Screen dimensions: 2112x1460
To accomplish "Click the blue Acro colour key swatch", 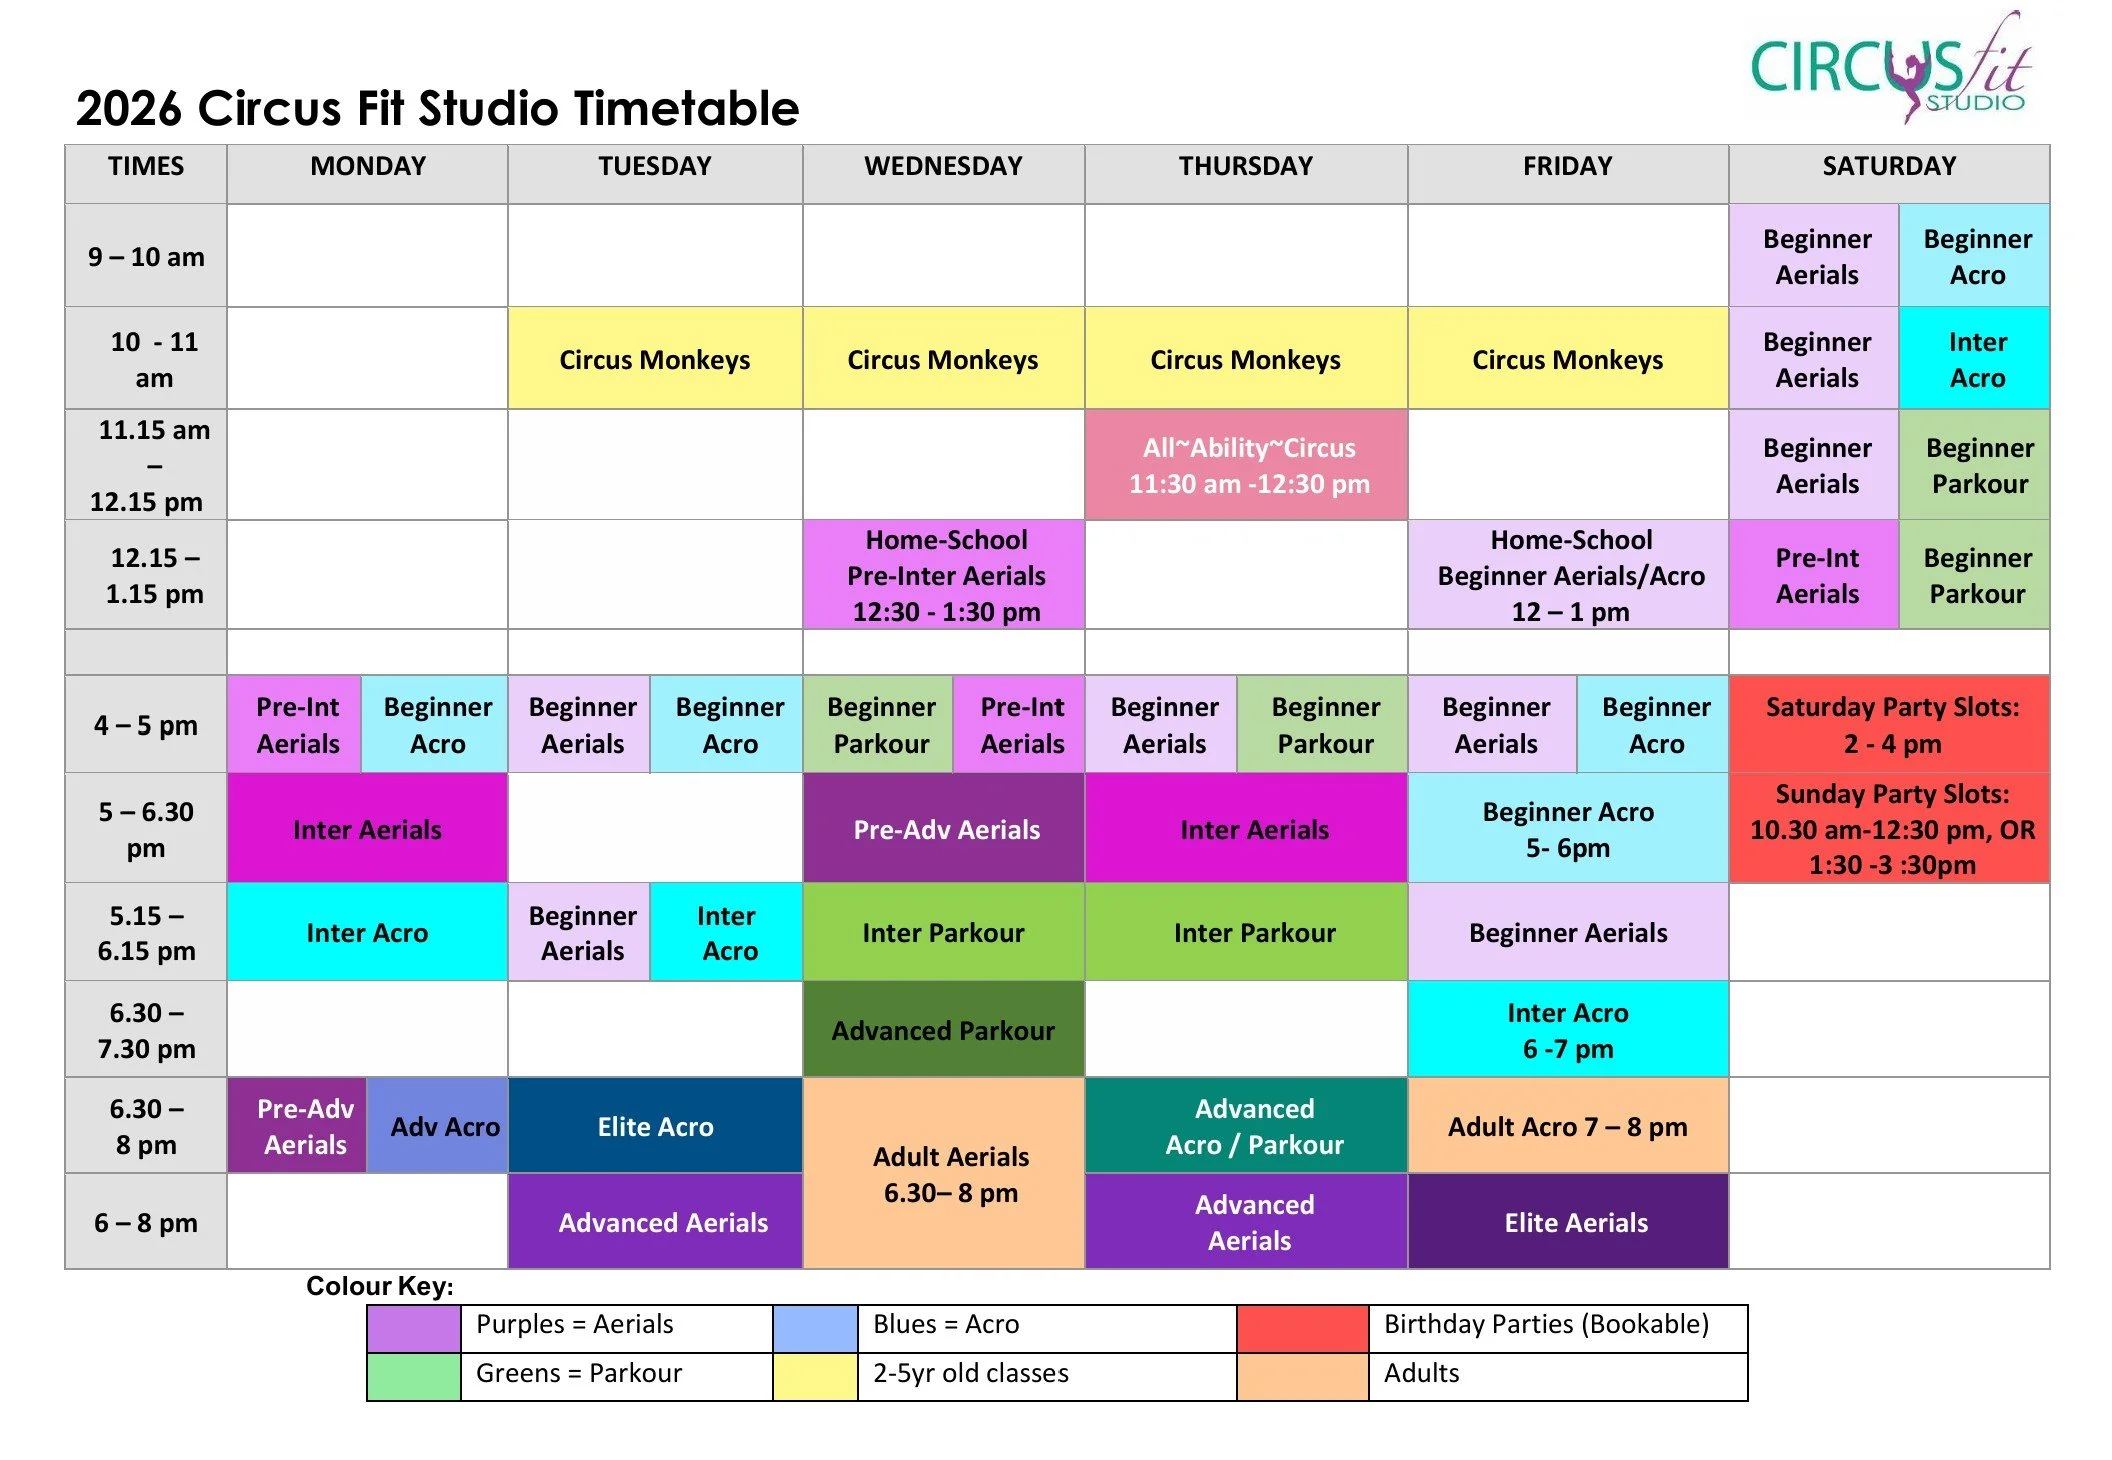I will [815, 1328].
